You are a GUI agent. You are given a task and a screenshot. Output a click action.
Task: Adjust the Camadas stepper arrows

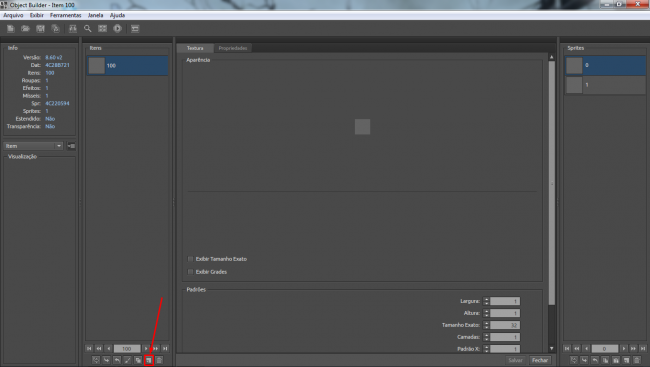pyautogui.click(x=486, y=337)
